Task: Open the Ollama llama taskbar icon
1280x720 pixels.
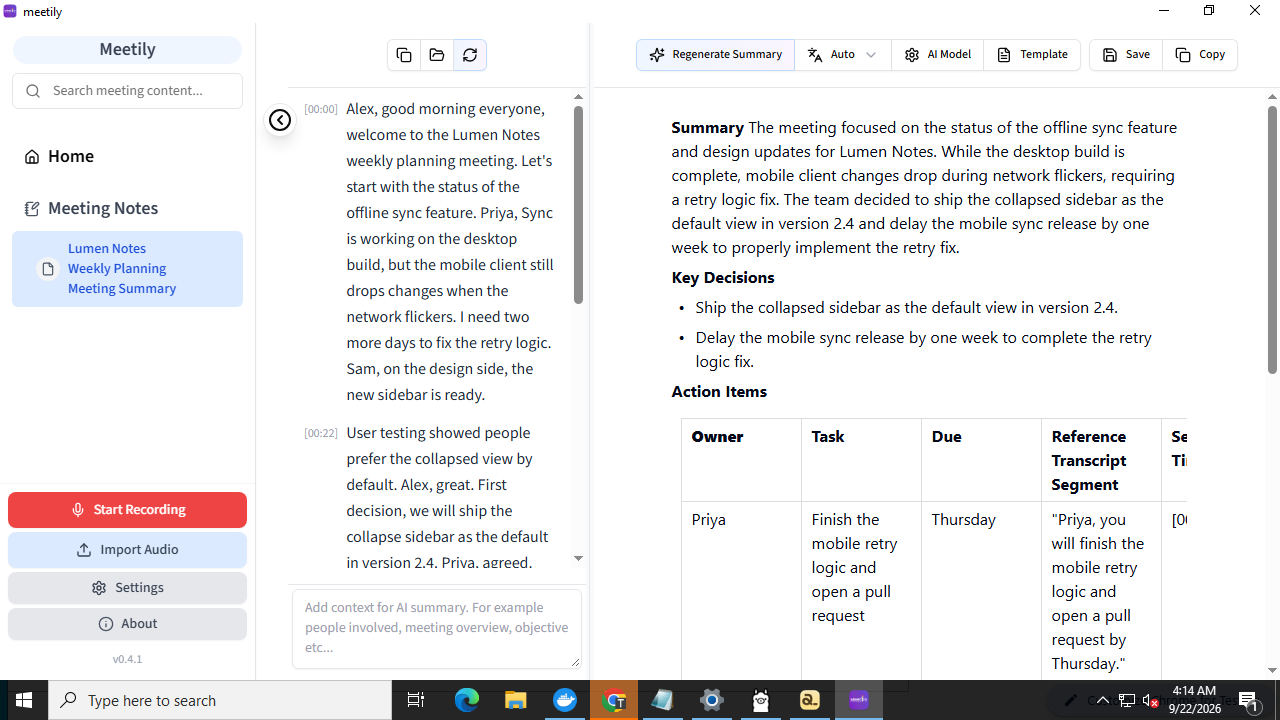Action: (x=761, y=700)
